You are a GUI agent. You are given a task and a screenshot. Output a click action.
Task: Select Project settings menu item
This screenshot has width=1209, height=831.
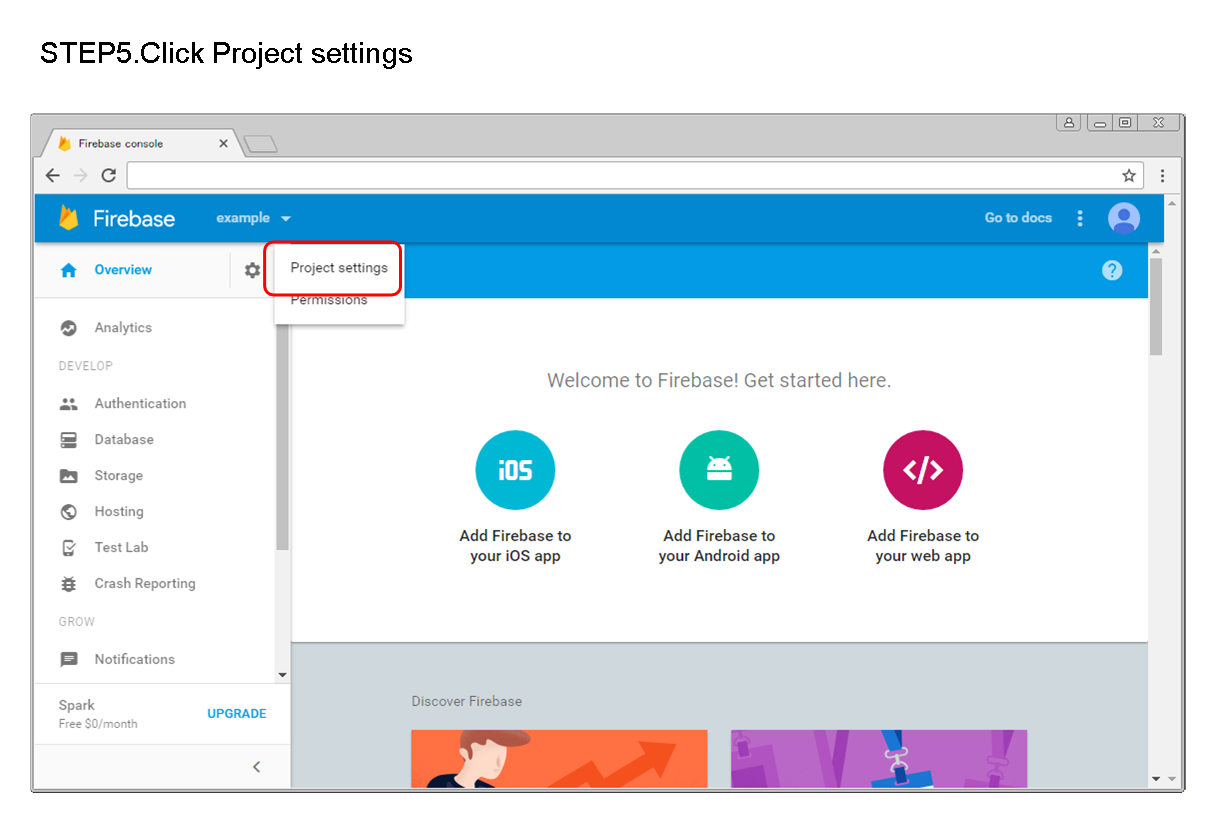coord(338,268)
